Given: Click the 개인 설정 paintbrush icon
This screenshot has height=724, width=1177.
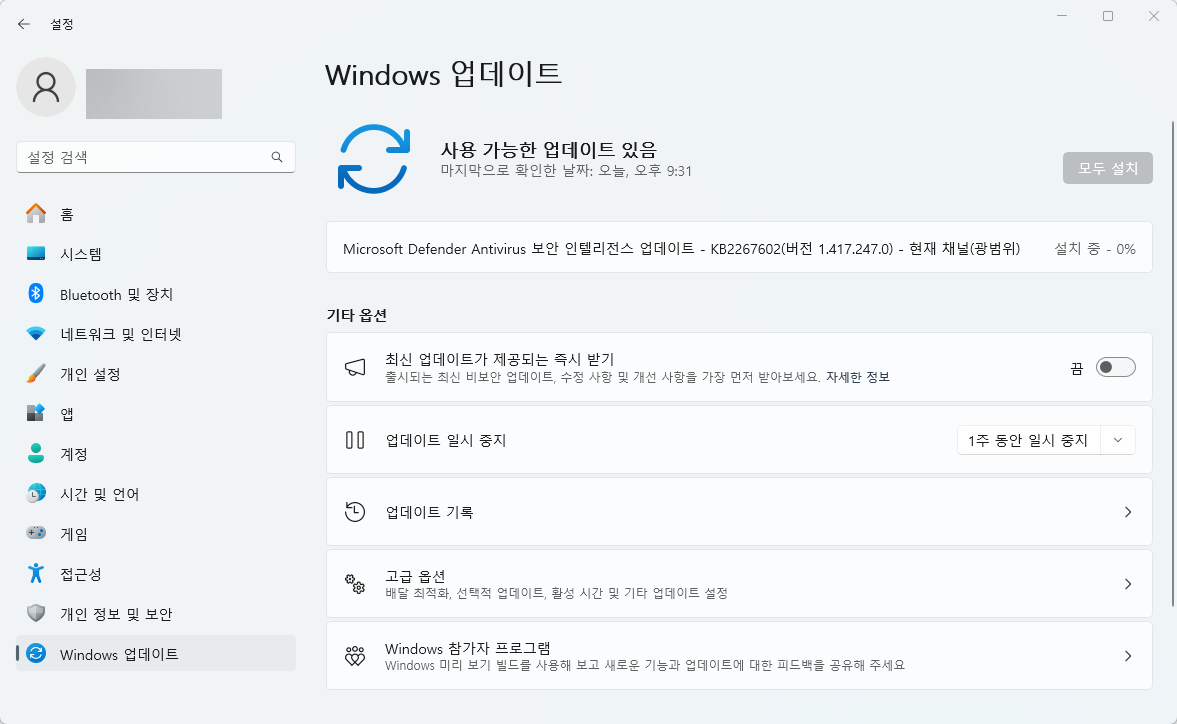Looking at the screenshot, I should coord(36,374).
